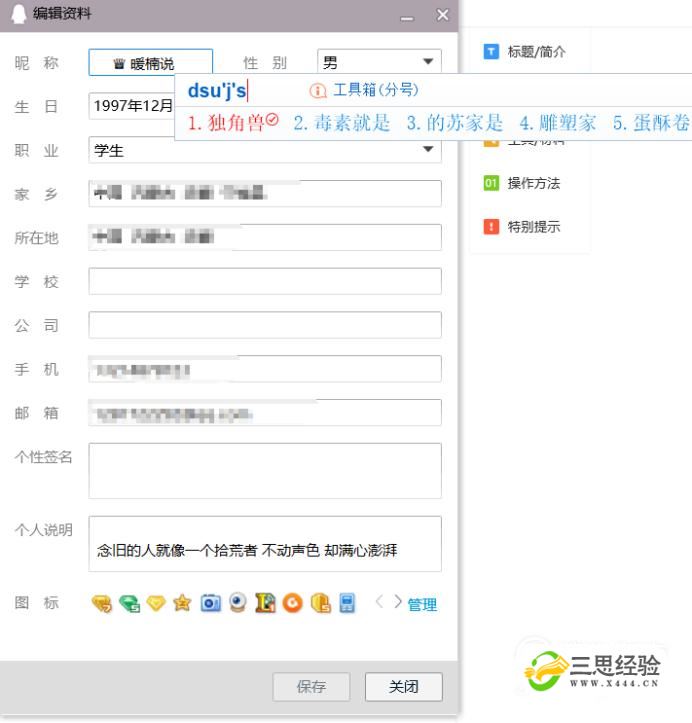Click the 邮箱 email input field
The image size is (692, 723).
(265, 412)
